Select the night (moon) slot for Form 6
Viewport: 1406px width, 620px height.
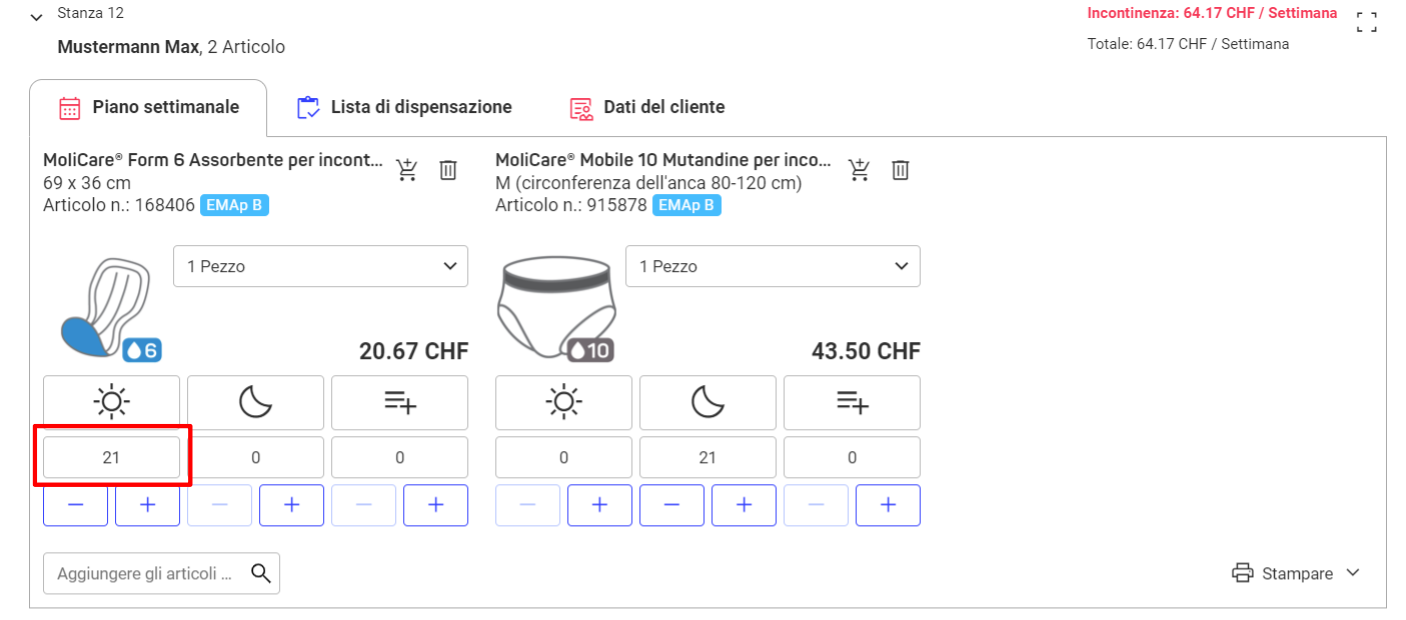[x=255, y=403]
